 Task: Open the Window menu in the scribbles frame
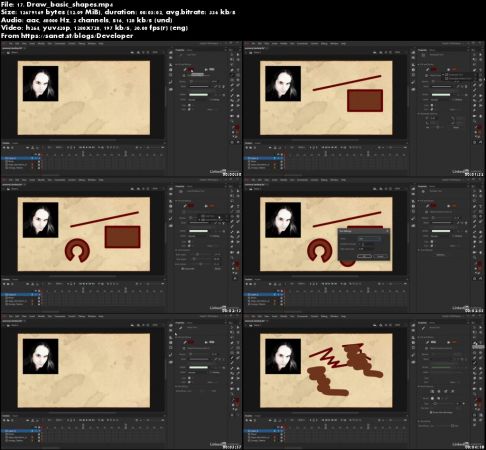point(334,316)
